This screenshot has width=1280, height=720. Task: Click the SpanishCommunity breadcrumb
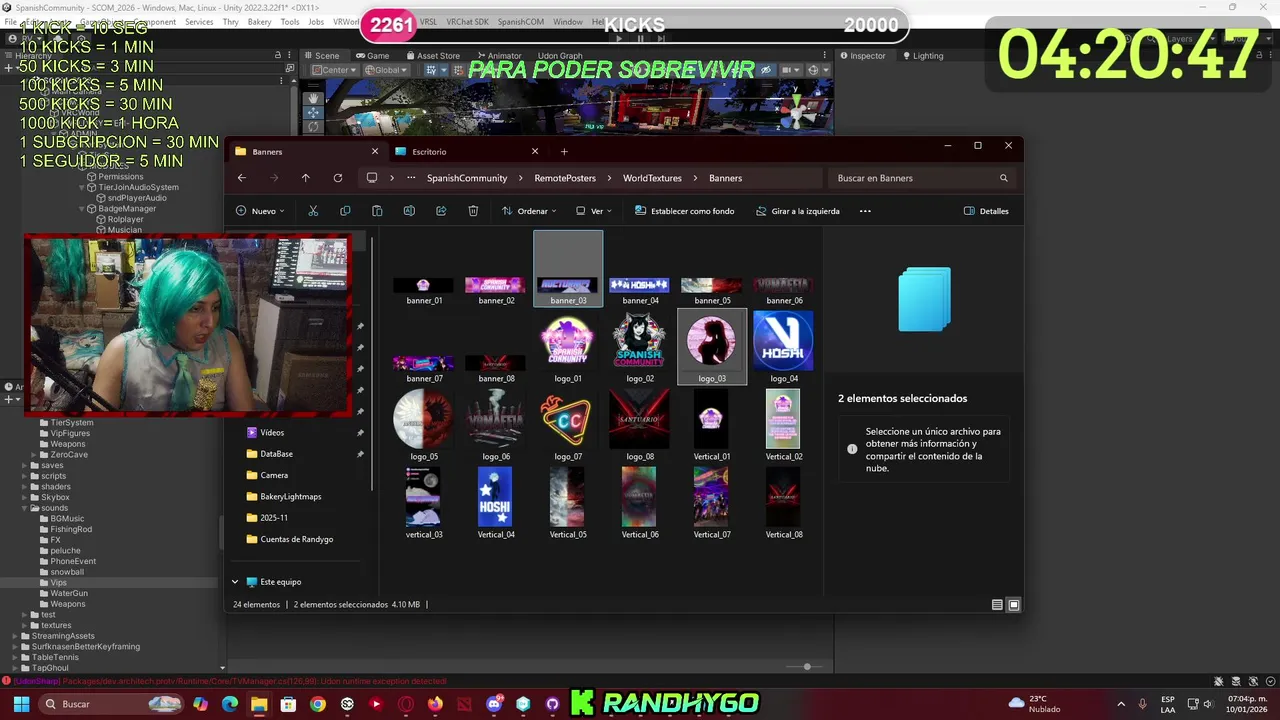click(467, 178)
